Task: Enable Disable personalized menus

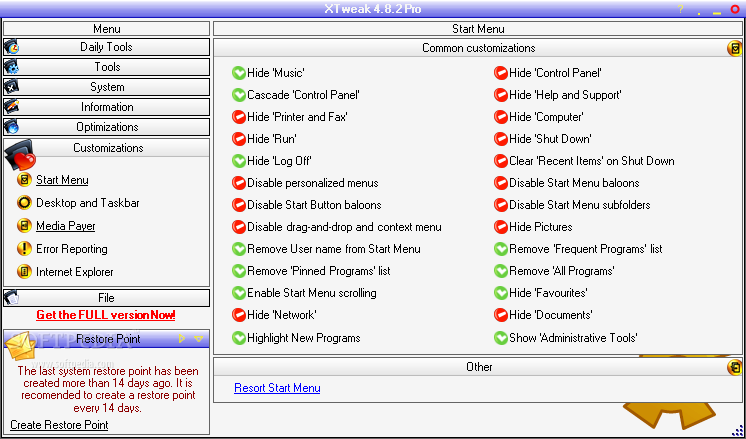Action: (238, 183)
